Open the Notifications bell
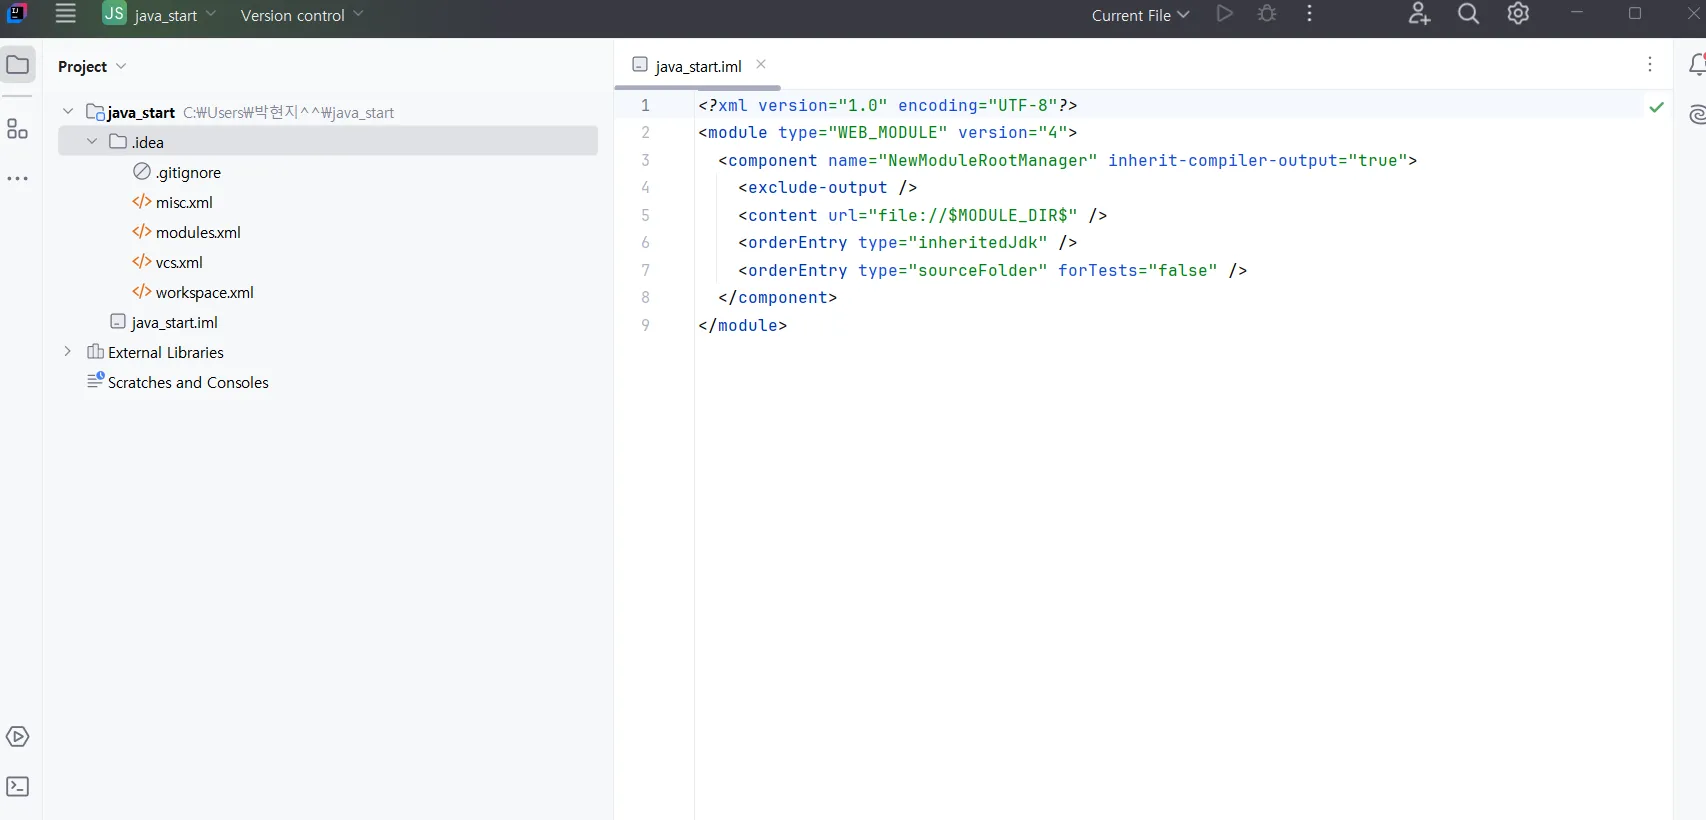 click(1696, 64)
